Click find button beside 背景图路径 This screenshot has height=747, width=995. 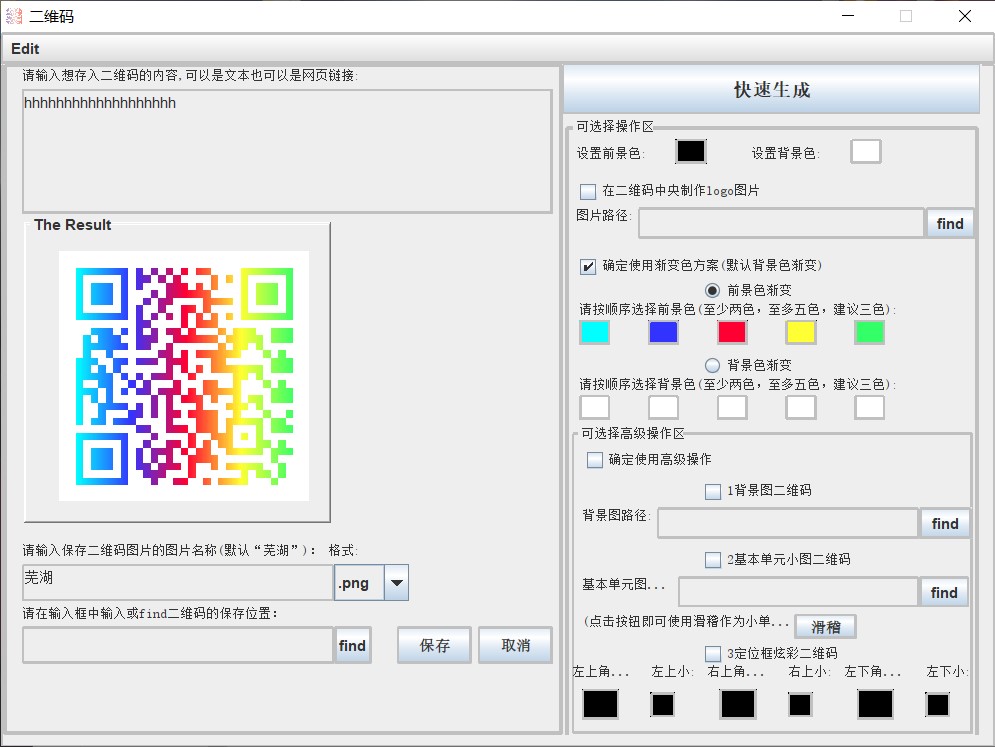[x=945, y=523]
